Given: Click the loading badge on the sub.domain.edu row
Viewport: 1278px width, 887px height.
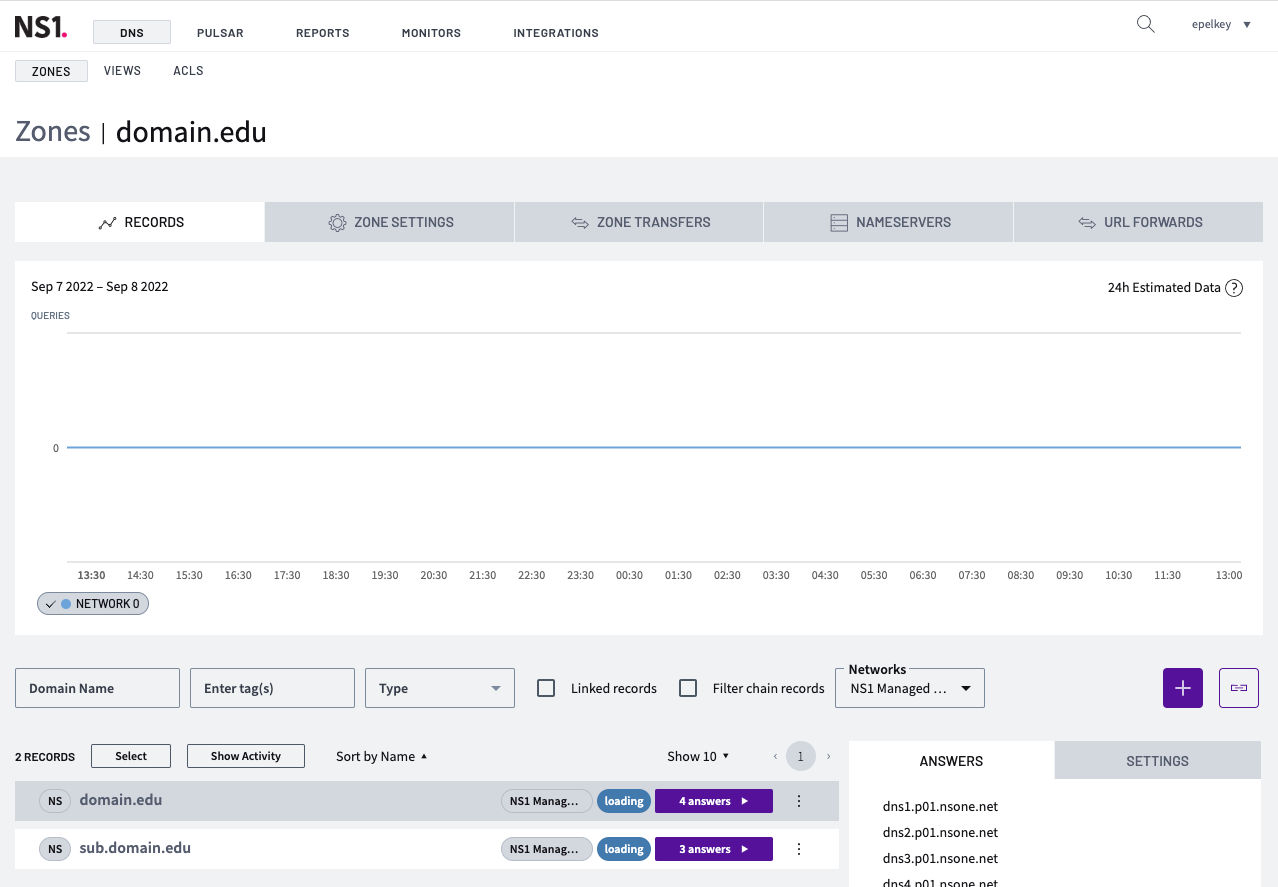Looking at the screenshot, I should click(x=624, y=849).
